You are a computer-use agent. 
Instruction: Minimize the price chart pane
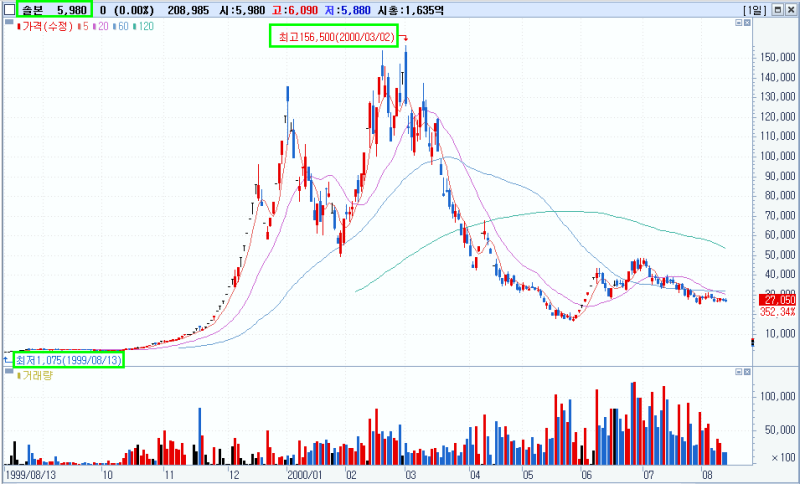pyautogui.click(x=738, y=22)
